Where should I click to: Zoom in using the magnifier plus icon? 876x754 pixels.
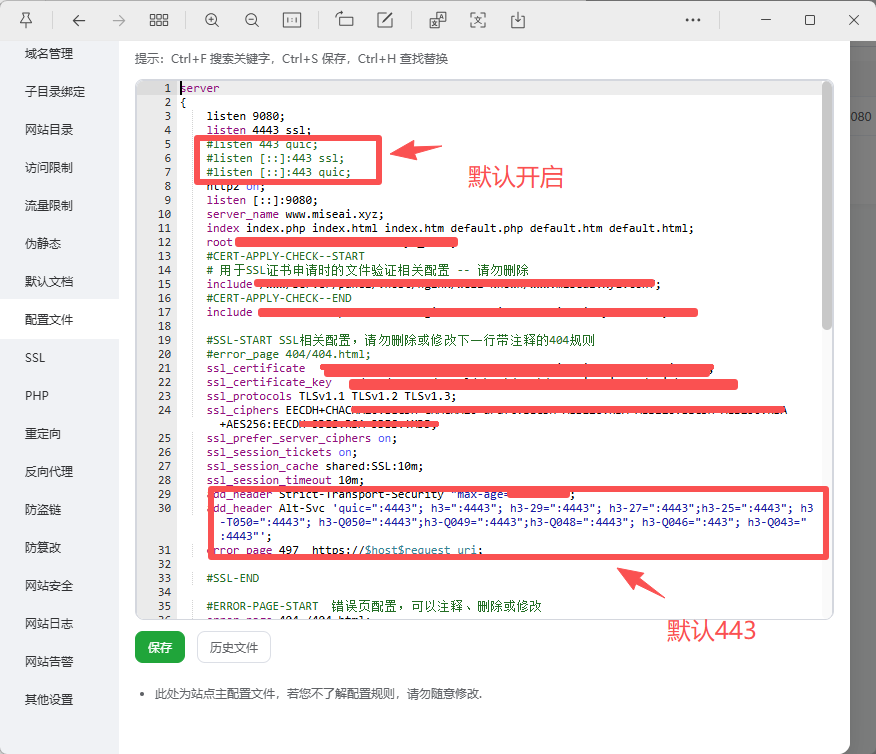211,20
